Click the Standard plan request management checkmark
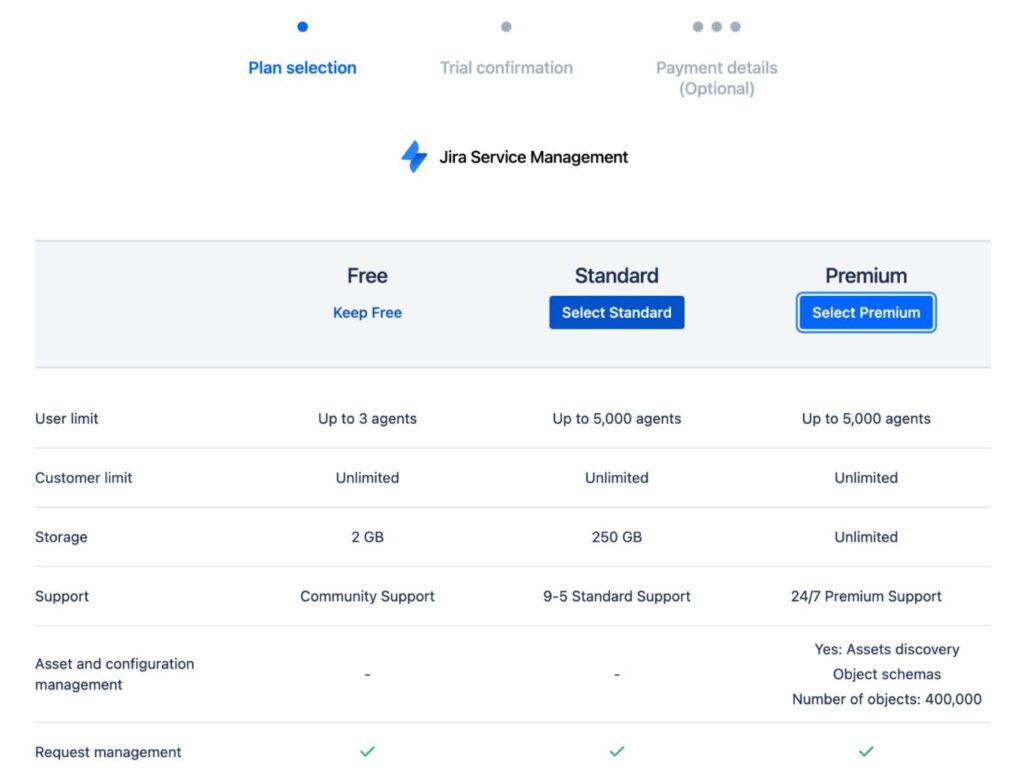Image resolution: width=1024 pixels, height=779 pixels. 616,751
